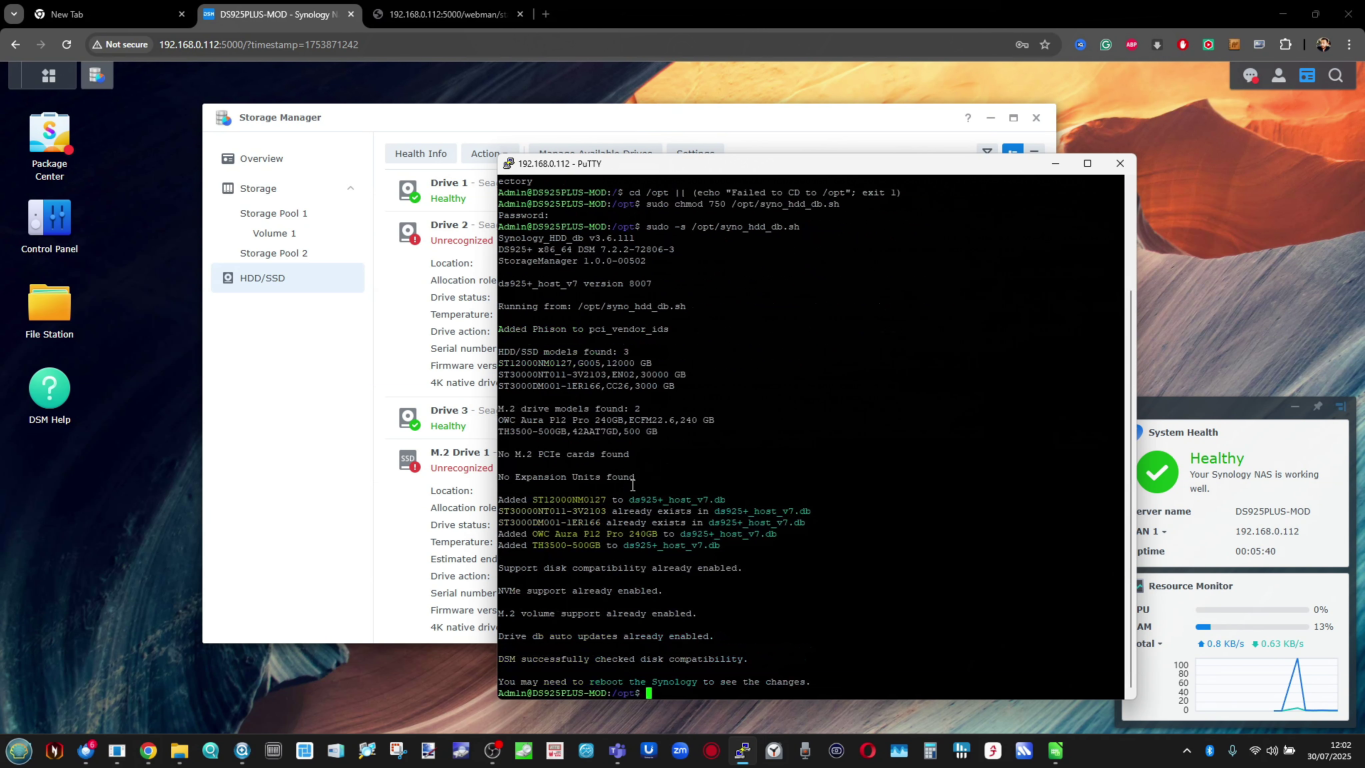The image size is (1365, 768).
Task: Click the PuTTY terminal scrollbar
Action: coord(1131,488)
